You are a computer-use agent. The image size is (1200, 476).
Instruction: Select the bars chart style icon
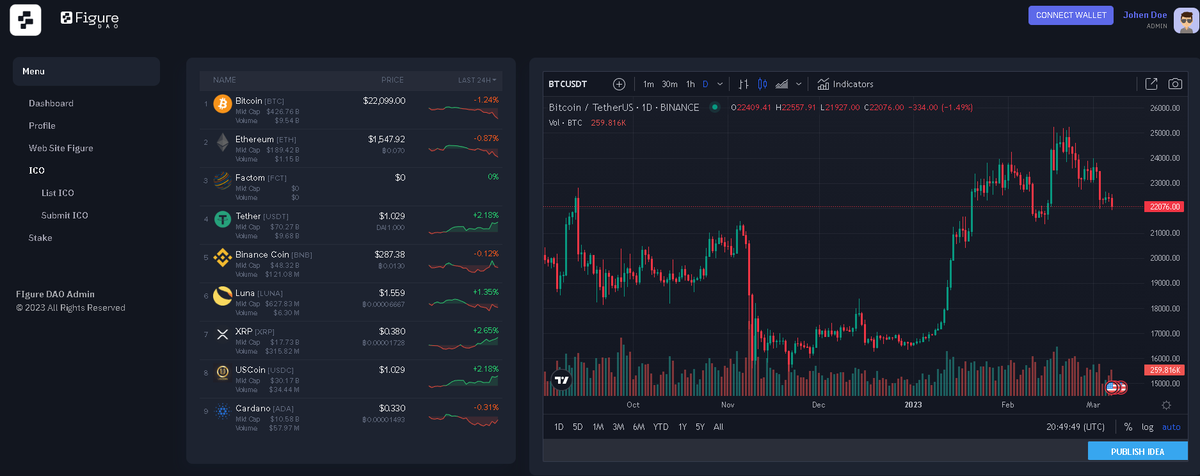point(743,84)
